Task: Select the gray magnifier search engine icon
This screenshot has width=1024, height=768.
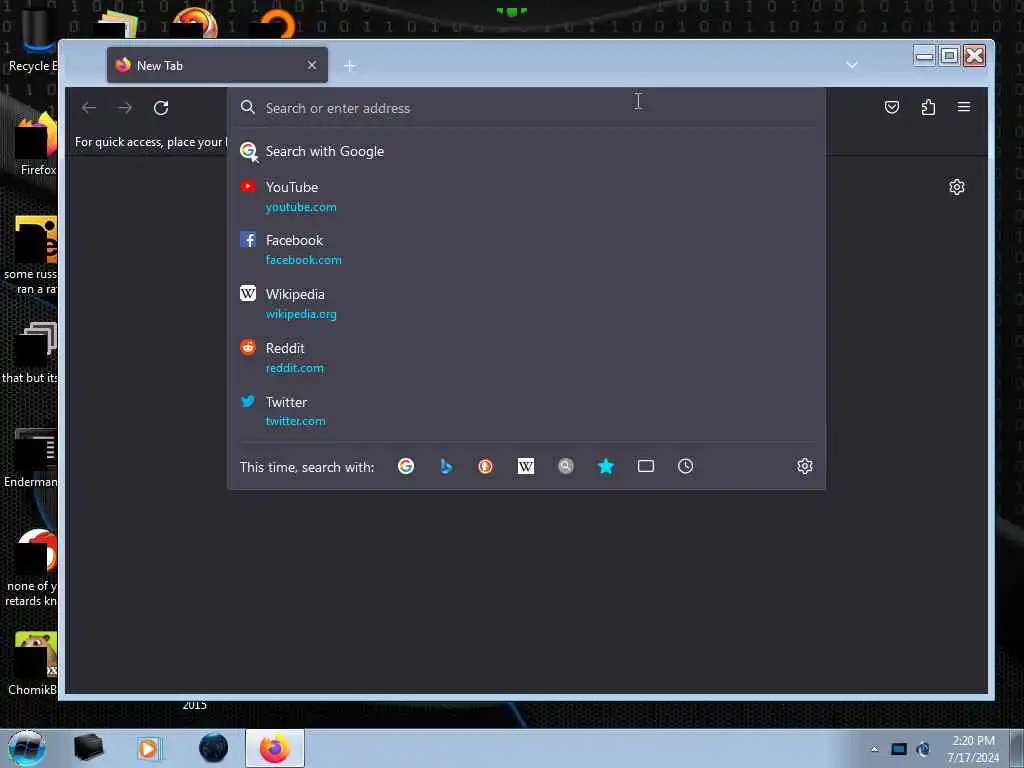Action: pos(566,466)
